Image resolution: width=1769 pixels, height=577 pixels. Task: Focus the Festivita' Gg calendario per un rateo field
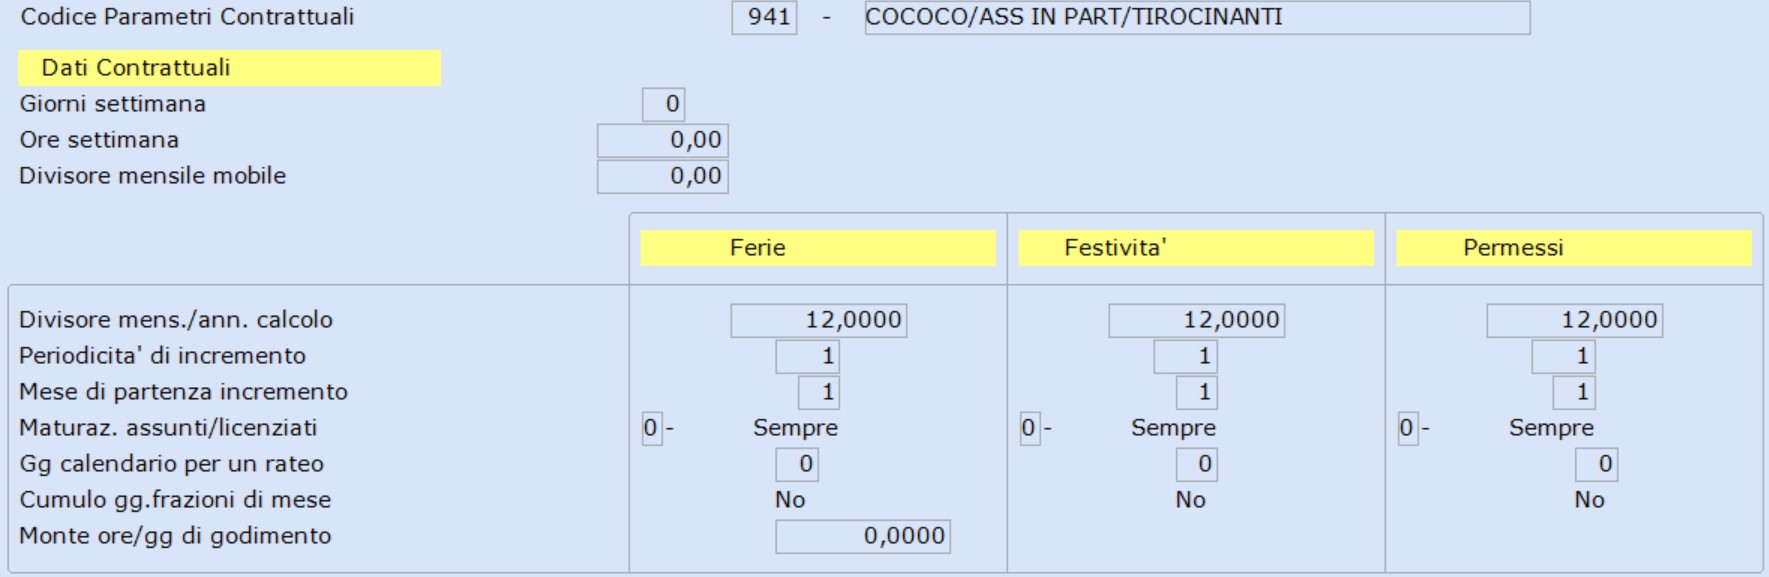(1197, 464)
